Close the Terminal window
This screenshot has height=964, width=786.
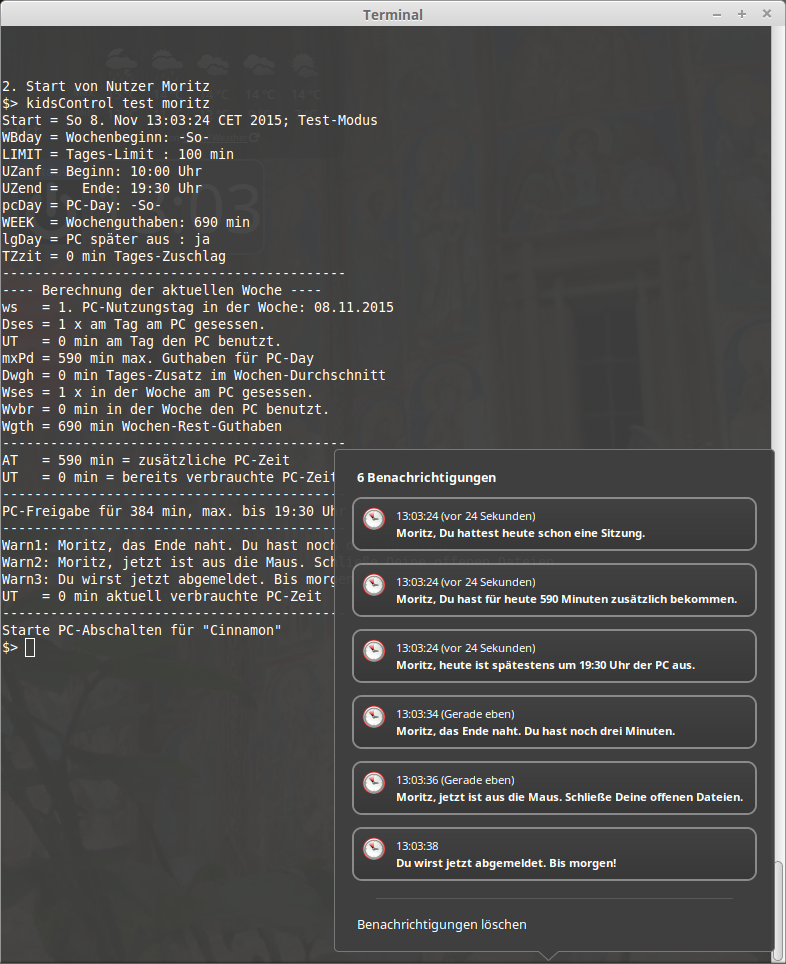click(x=766, y=14)
